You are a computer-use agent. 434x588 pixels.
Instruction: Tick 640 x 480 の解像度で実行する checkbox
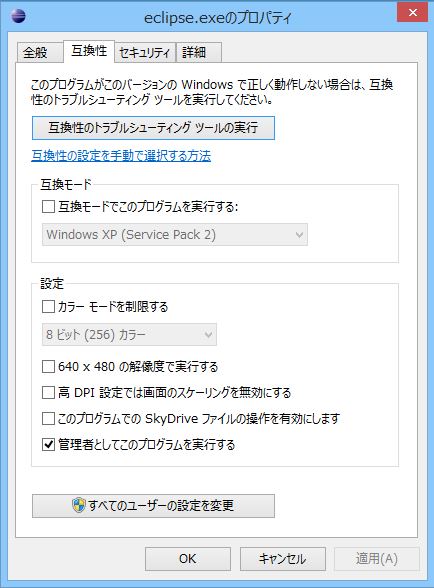tap(48, 366)
